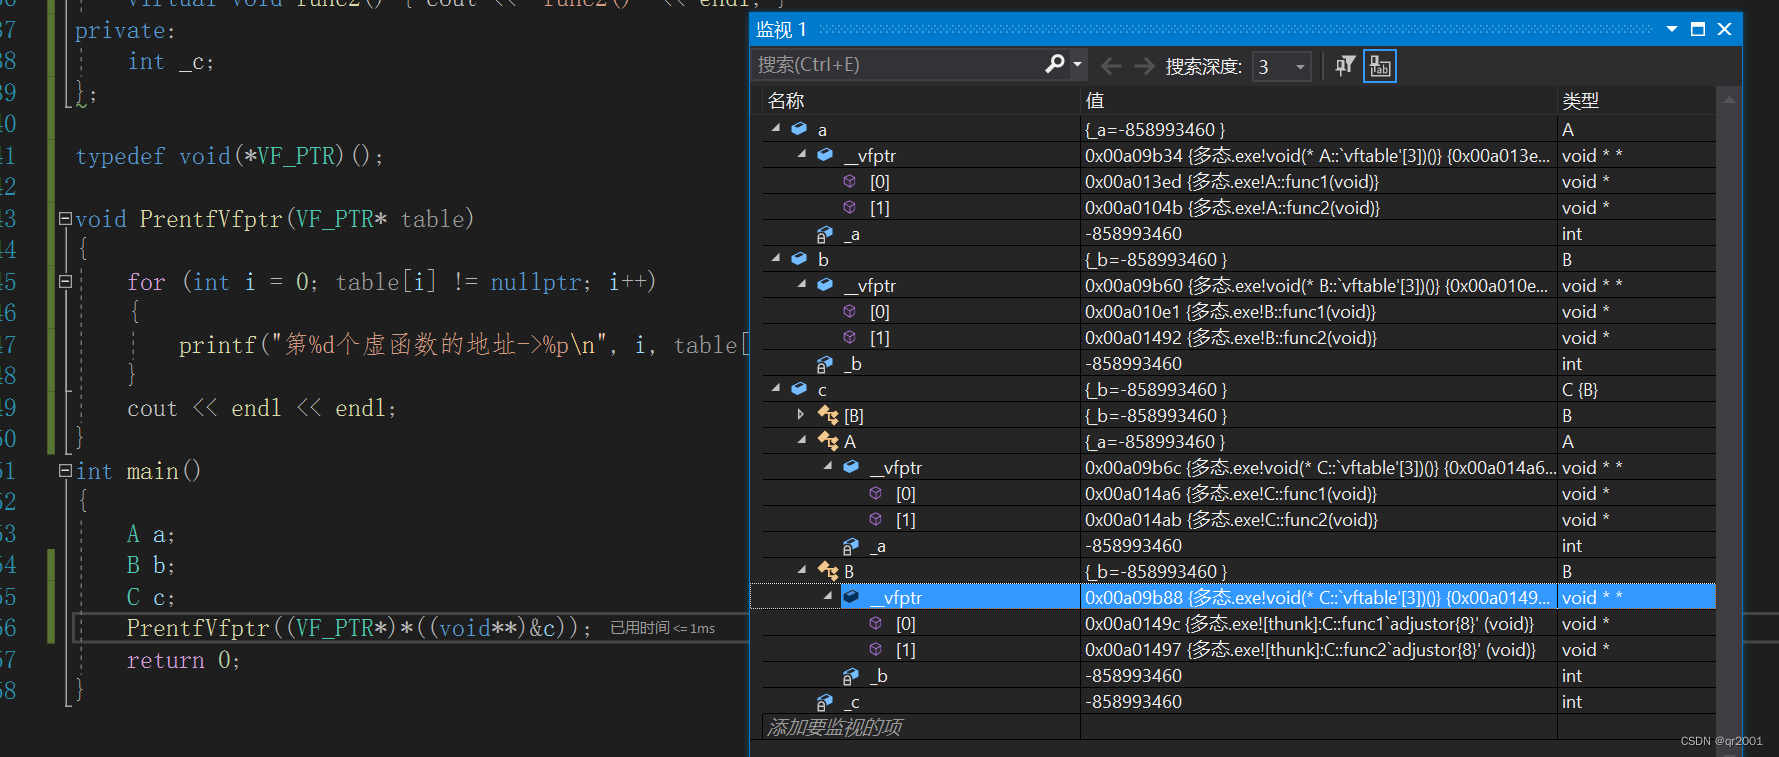Click the private field icon of _c
The image size is (1779, 757).
coord(825,702)
